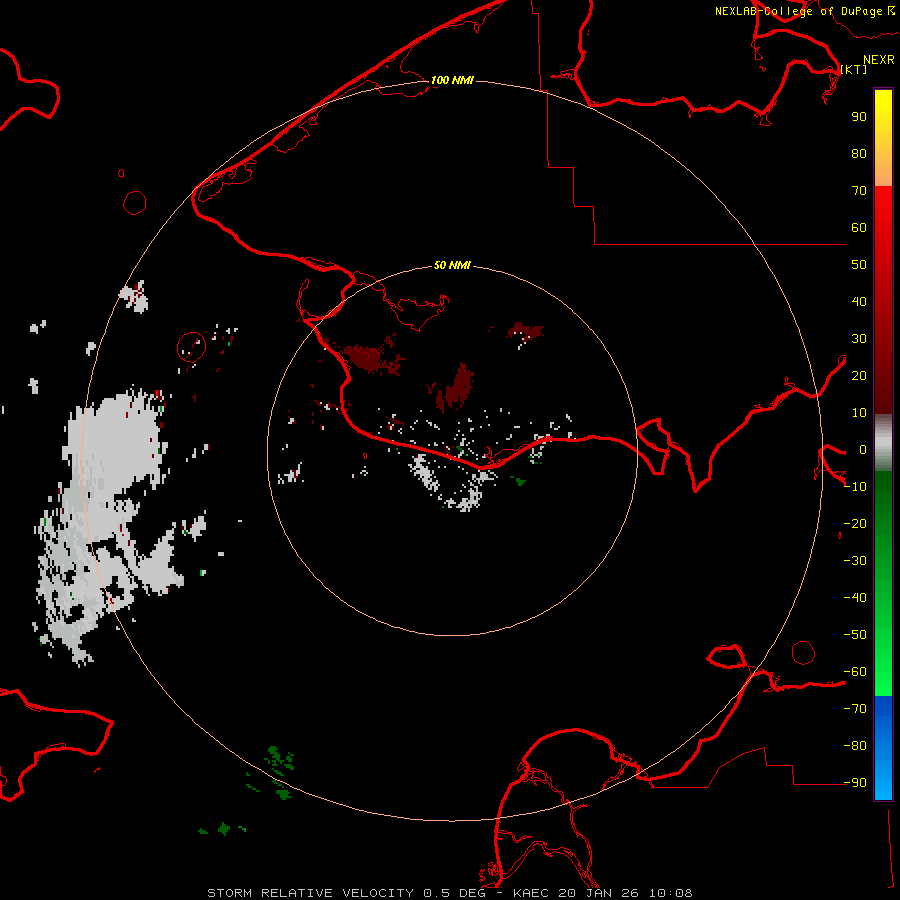Click the -70 knot scale label
The height and width of the screenshot is (900, 900).
tap(855, 709)
